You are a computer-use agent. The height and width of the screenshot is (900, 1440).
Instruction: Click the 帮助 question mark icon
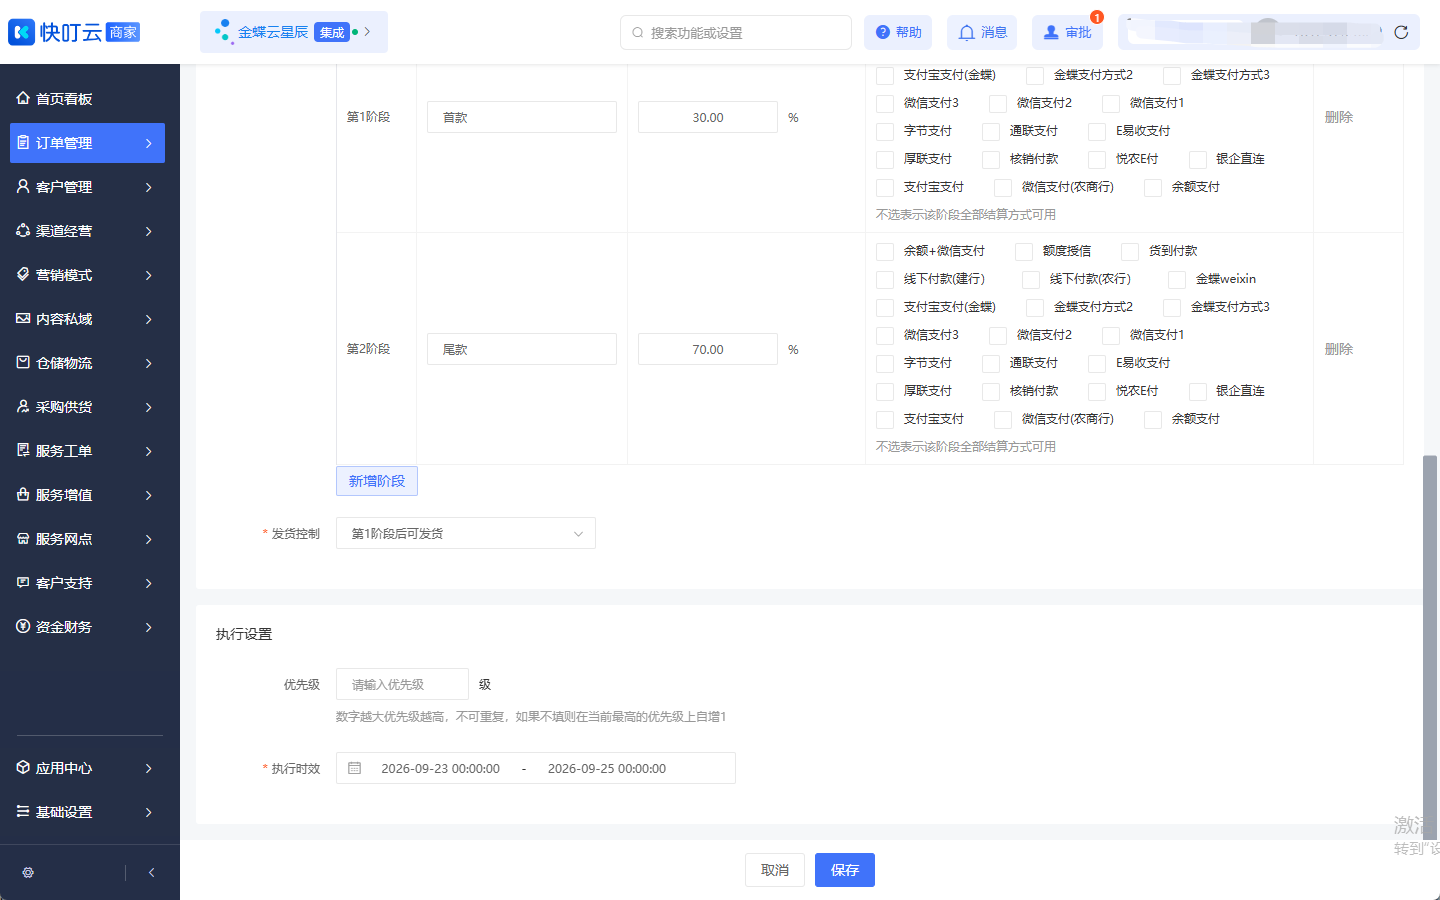[883, 33]
